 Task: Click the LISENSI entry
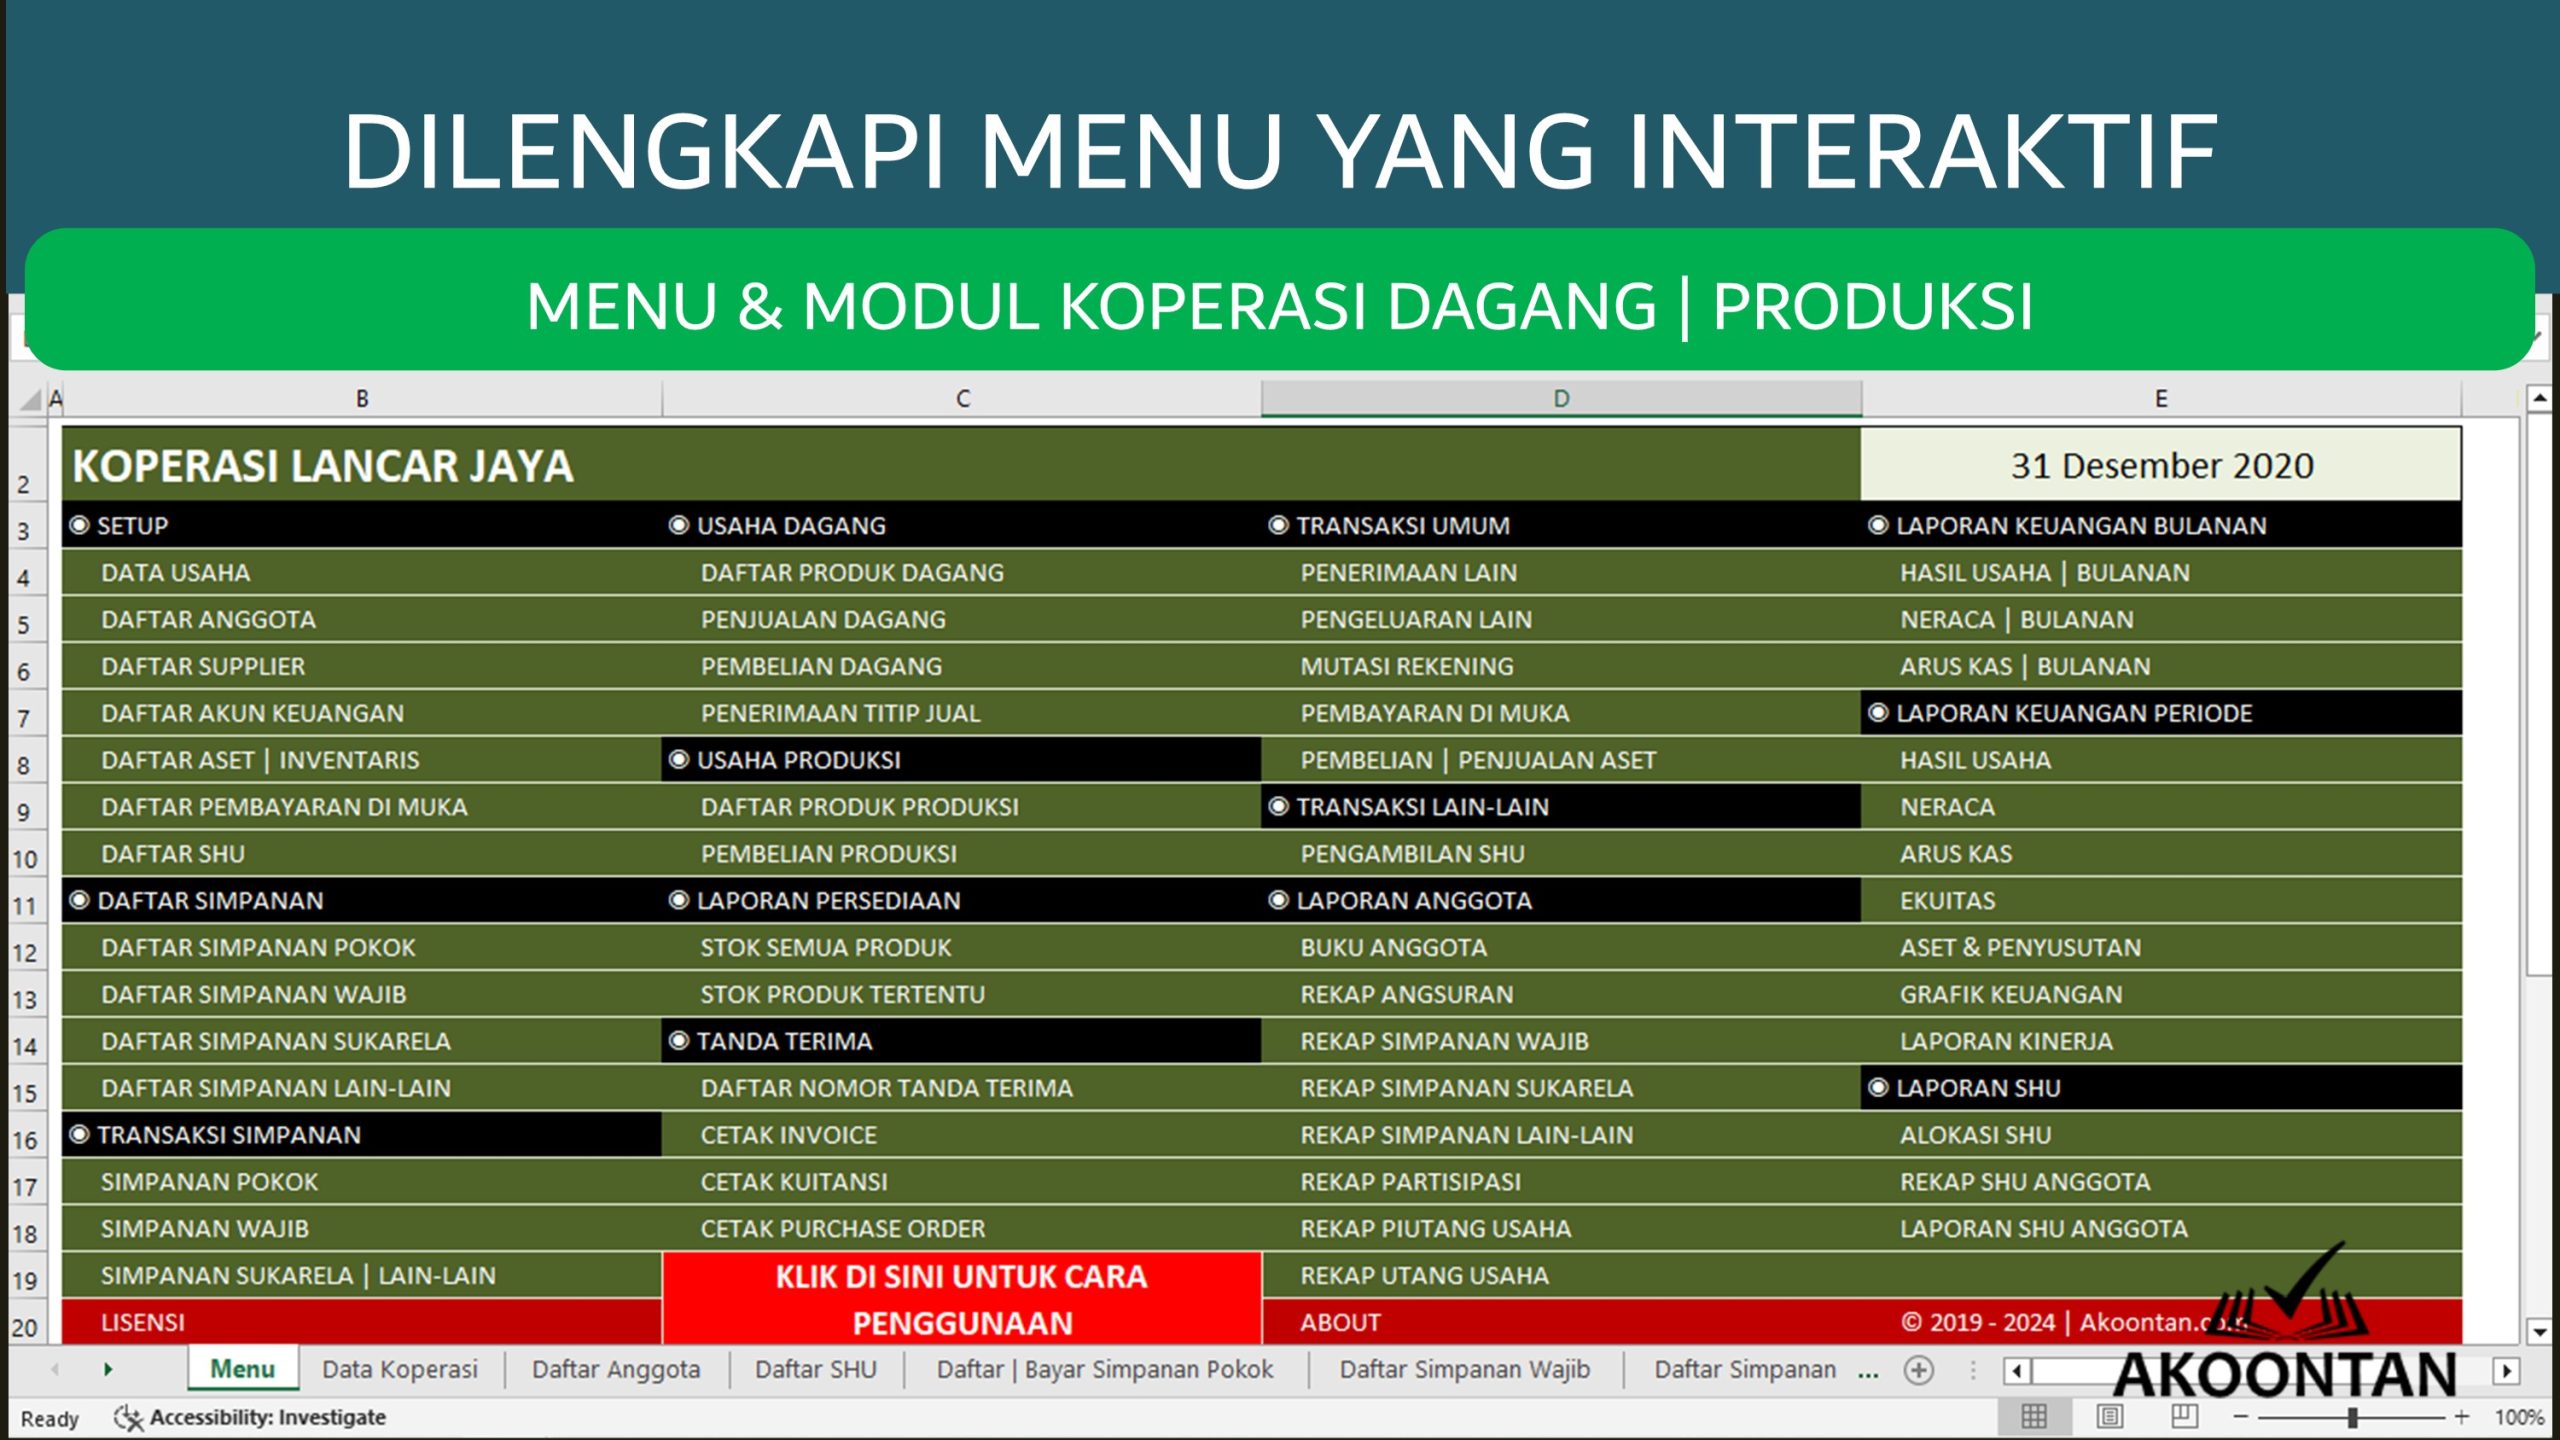pyautogui.click(x=141, y=1322)
